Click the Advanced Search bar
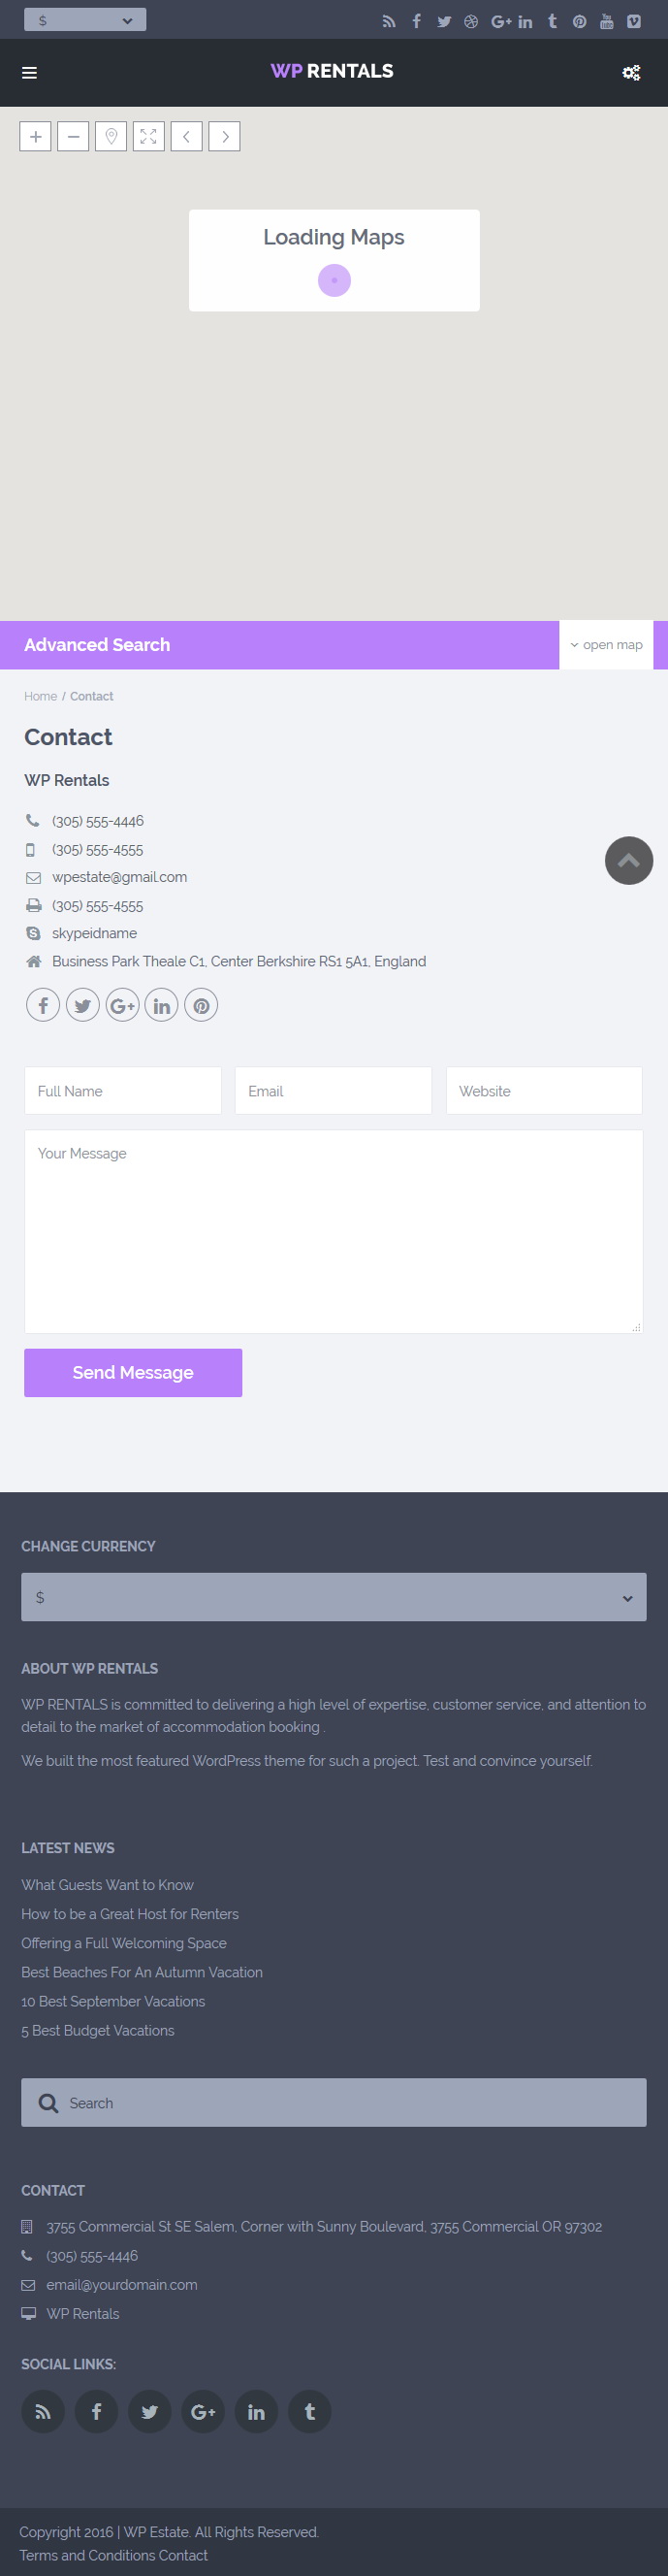Screen dimensions: 668x2576 pyautogui.click(x=279, y=645)
